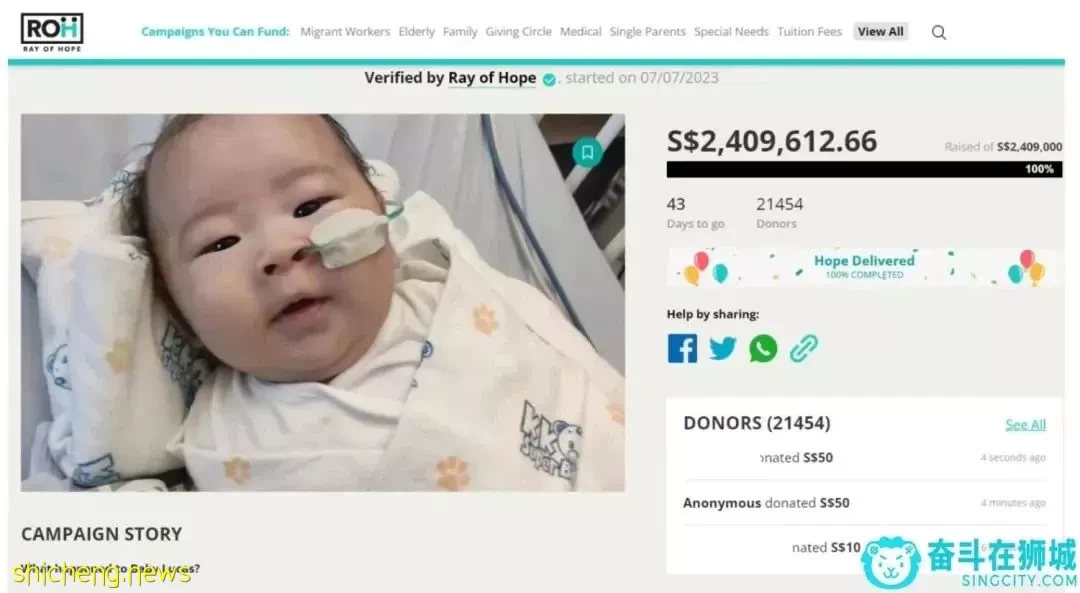1080x593 pixels.
Task: Open Special Needs category
Action: coord(731,32)
